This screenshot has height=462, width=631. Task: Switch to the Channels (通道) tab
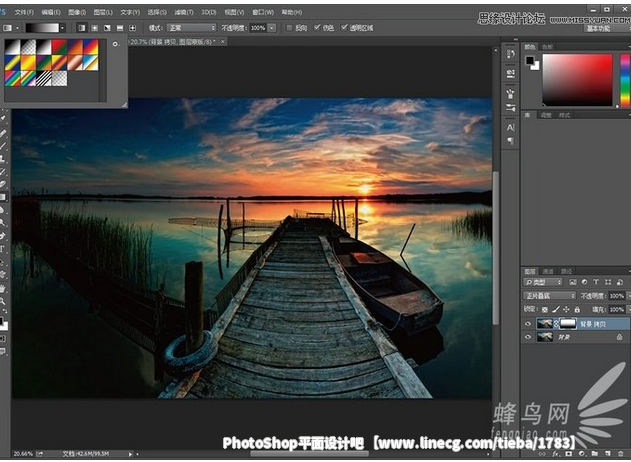[x=548, y=271]
